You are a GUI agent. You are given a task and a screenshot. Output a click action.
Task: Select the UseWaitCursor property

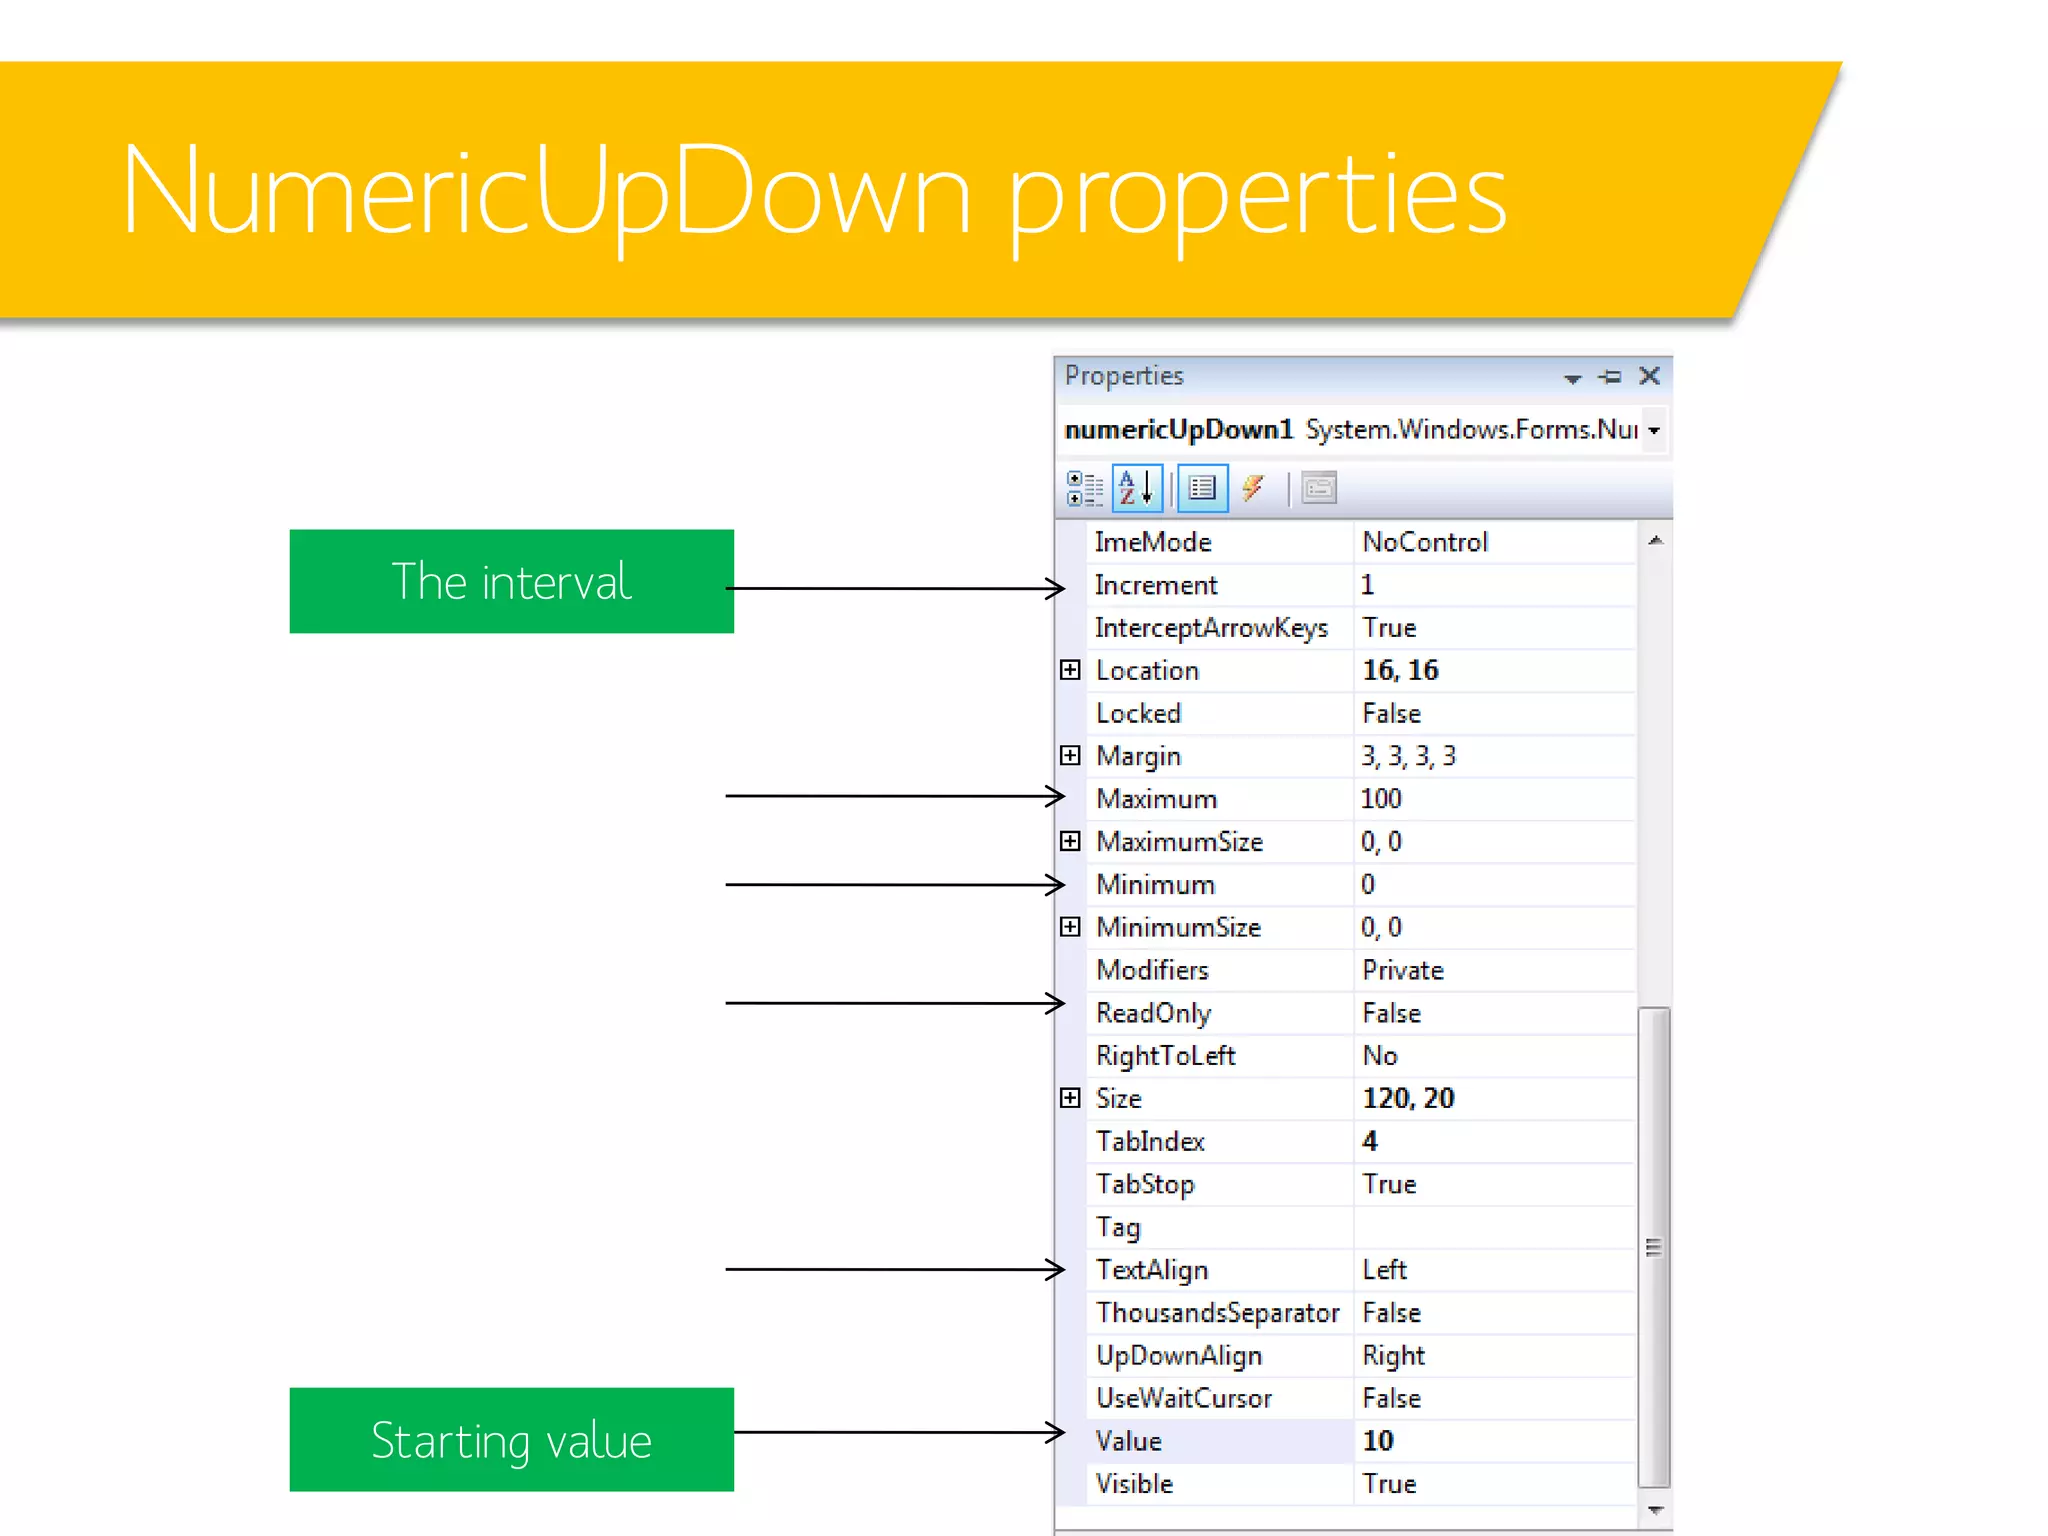pos(1184,1398)
